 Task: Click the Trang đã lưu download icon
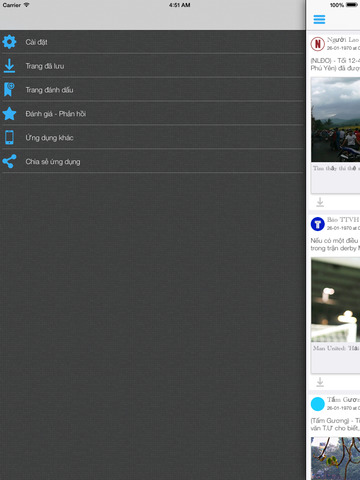tap(9, 66)
